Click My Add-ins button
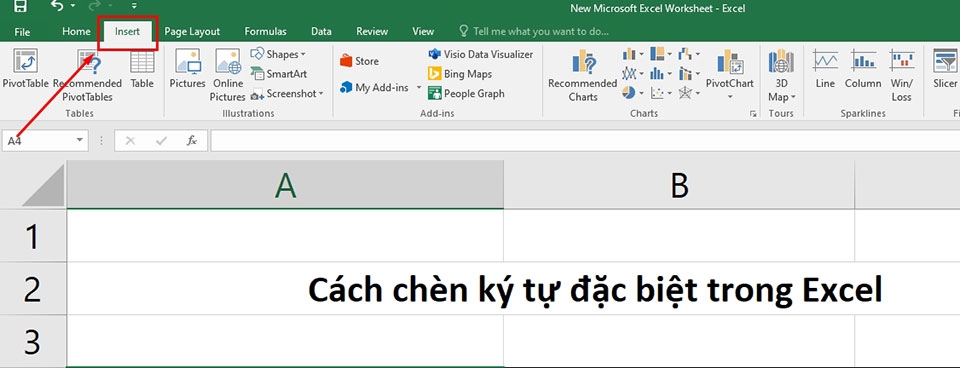Viewport: 960px width, 368px height. coord(374,88)
